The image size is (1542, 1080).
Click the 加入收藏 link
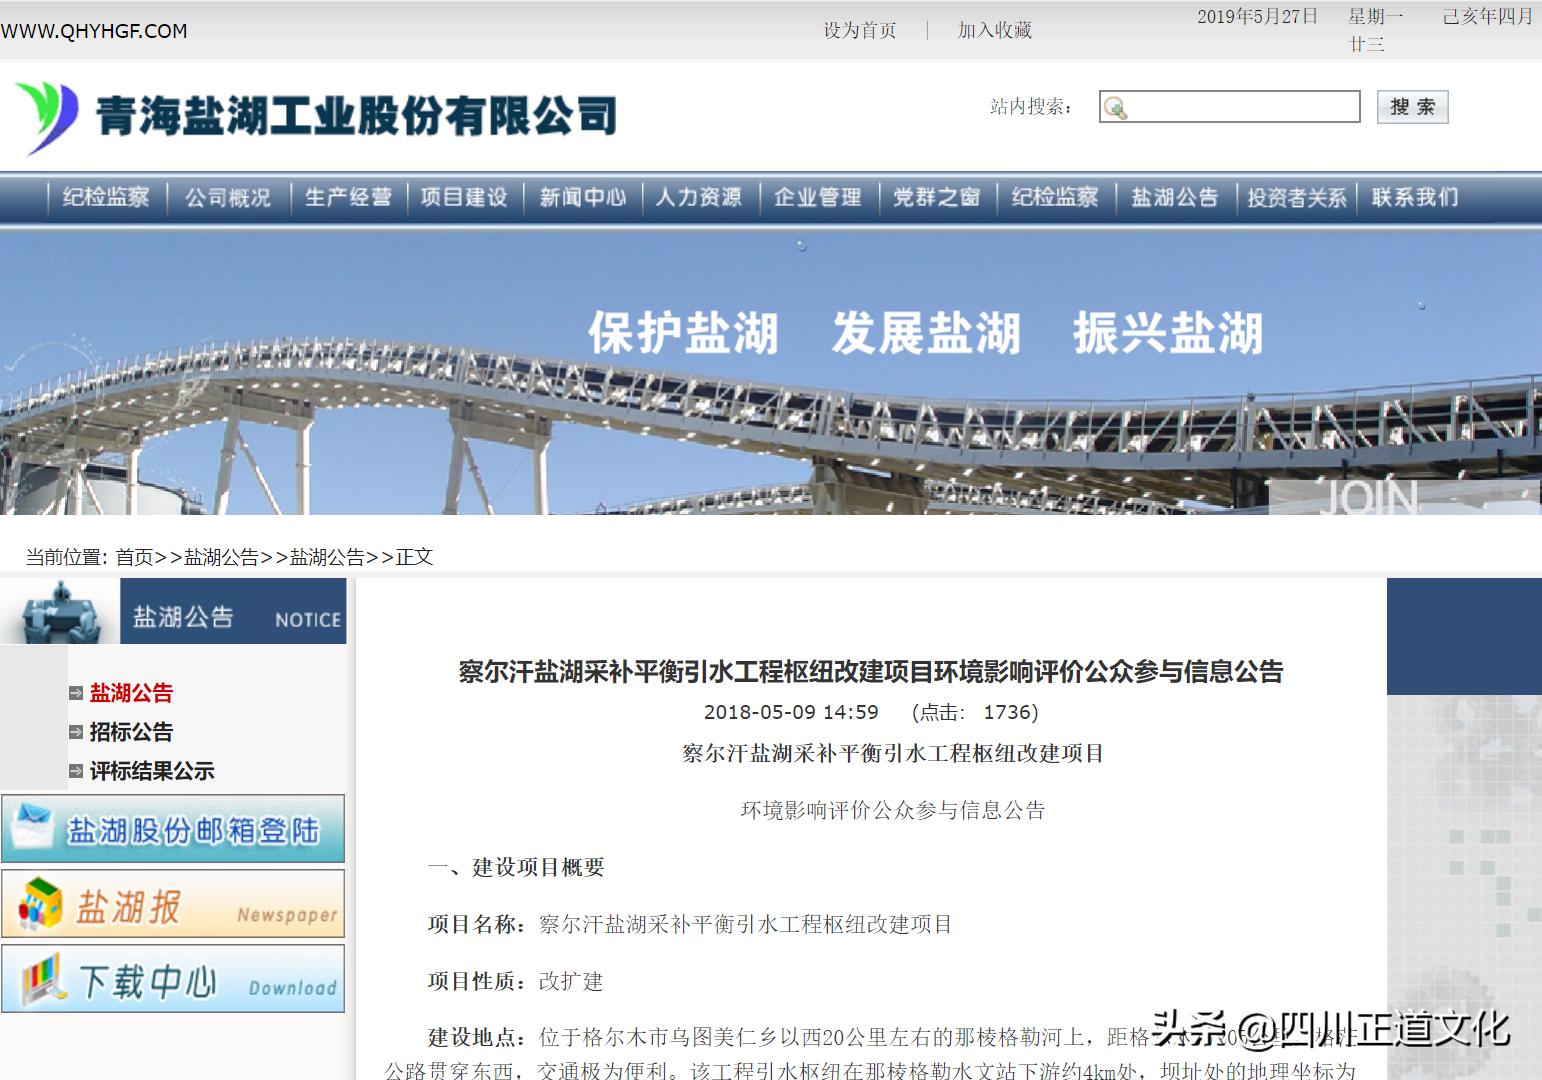click(995, 30)
